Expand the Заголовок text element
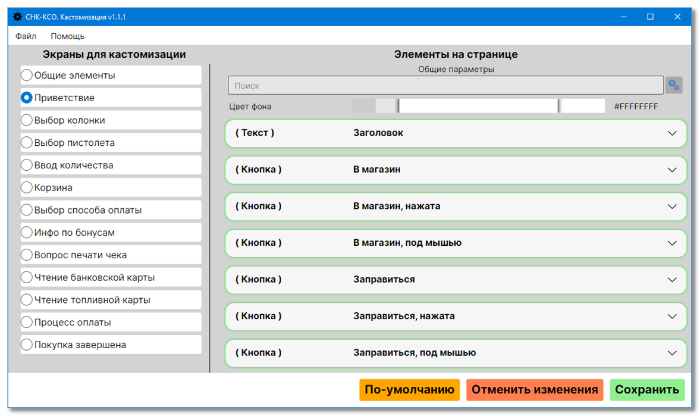The image size is (700, 416). pos(672,133)
